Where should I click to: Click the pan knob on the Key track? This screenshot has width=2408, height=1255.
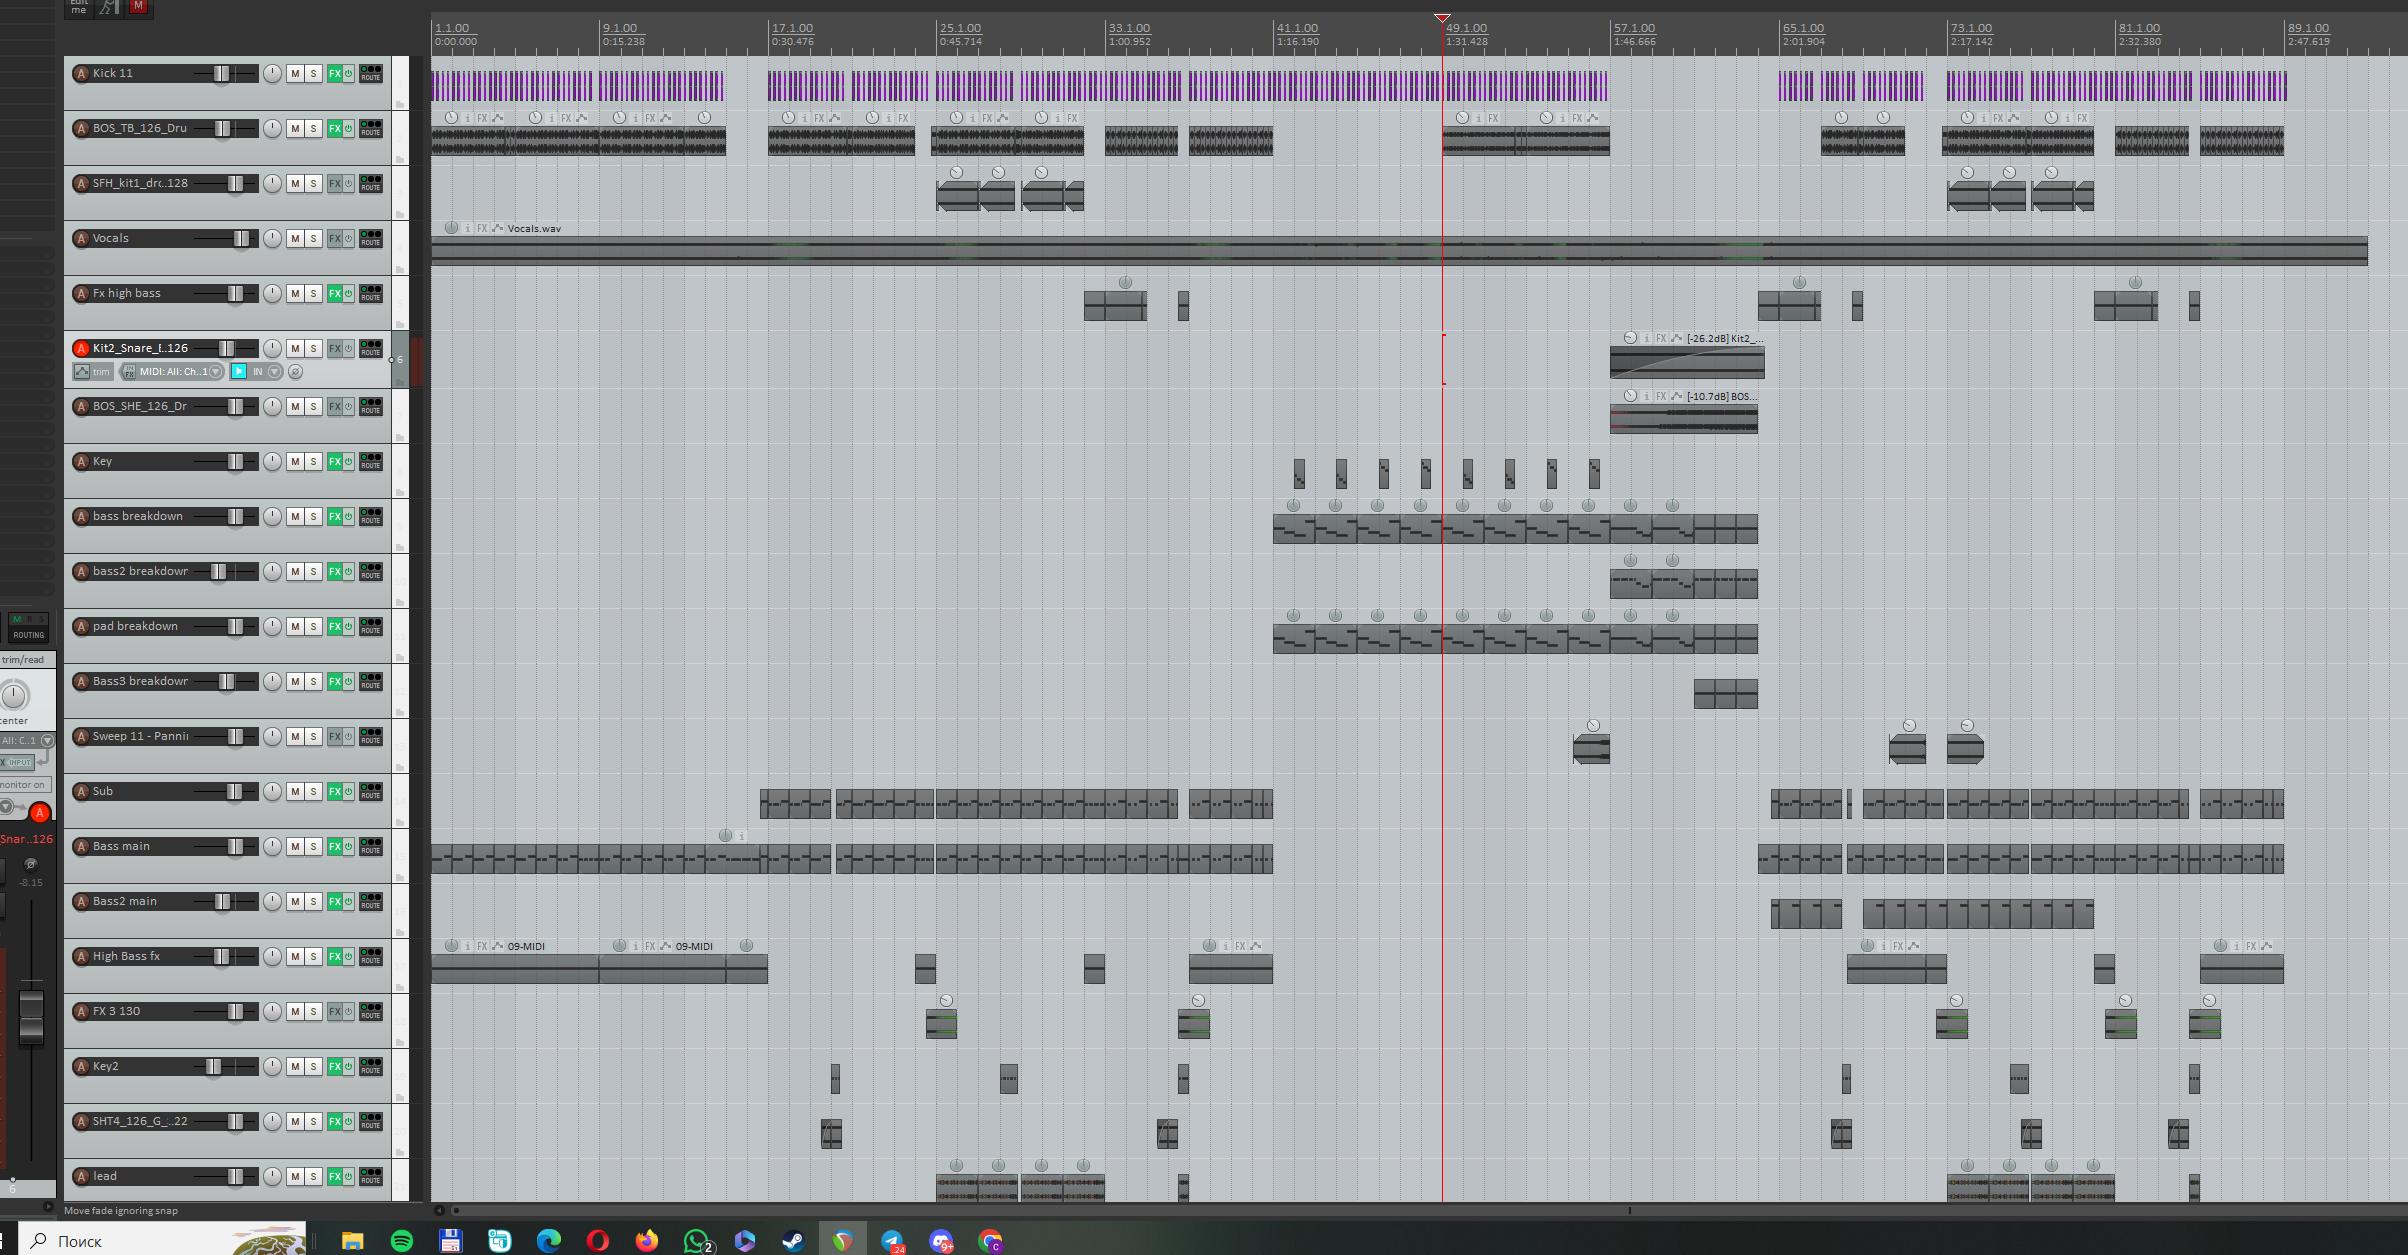pyautogui.click(x=272, y=461)
